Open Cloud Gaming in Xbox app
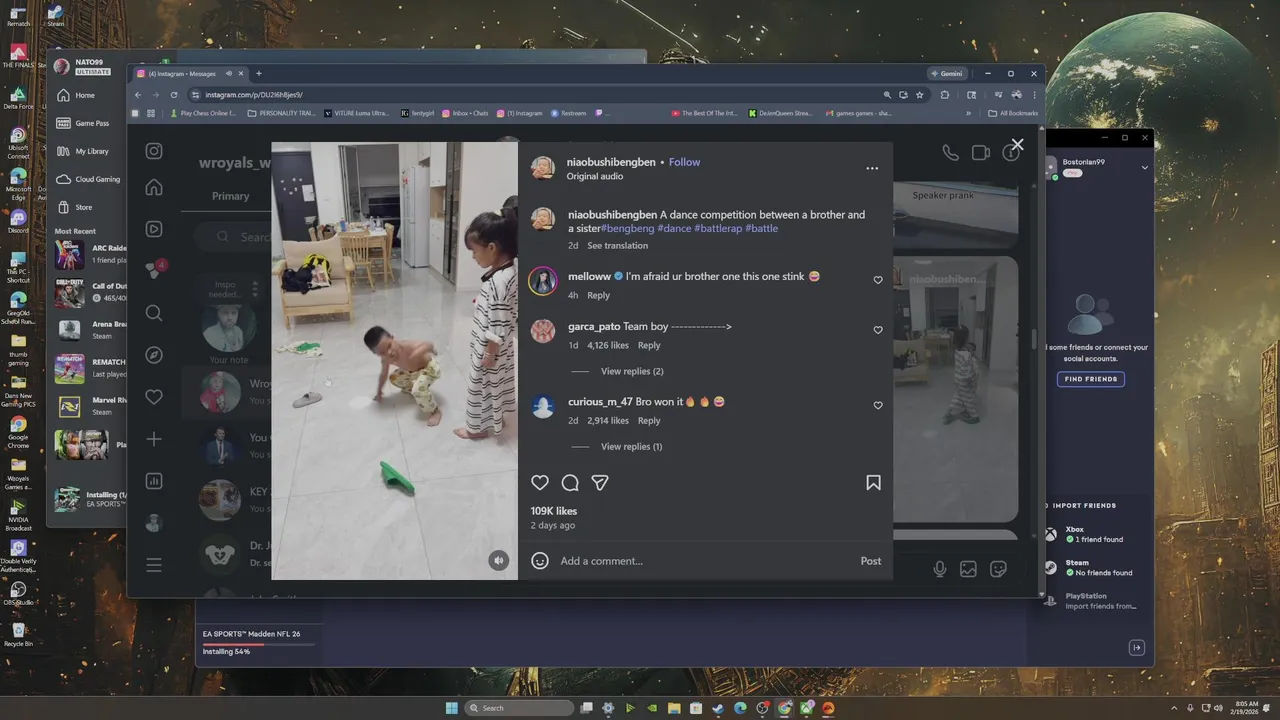This screenshot has width=1280, height=720. click(88, 179)
